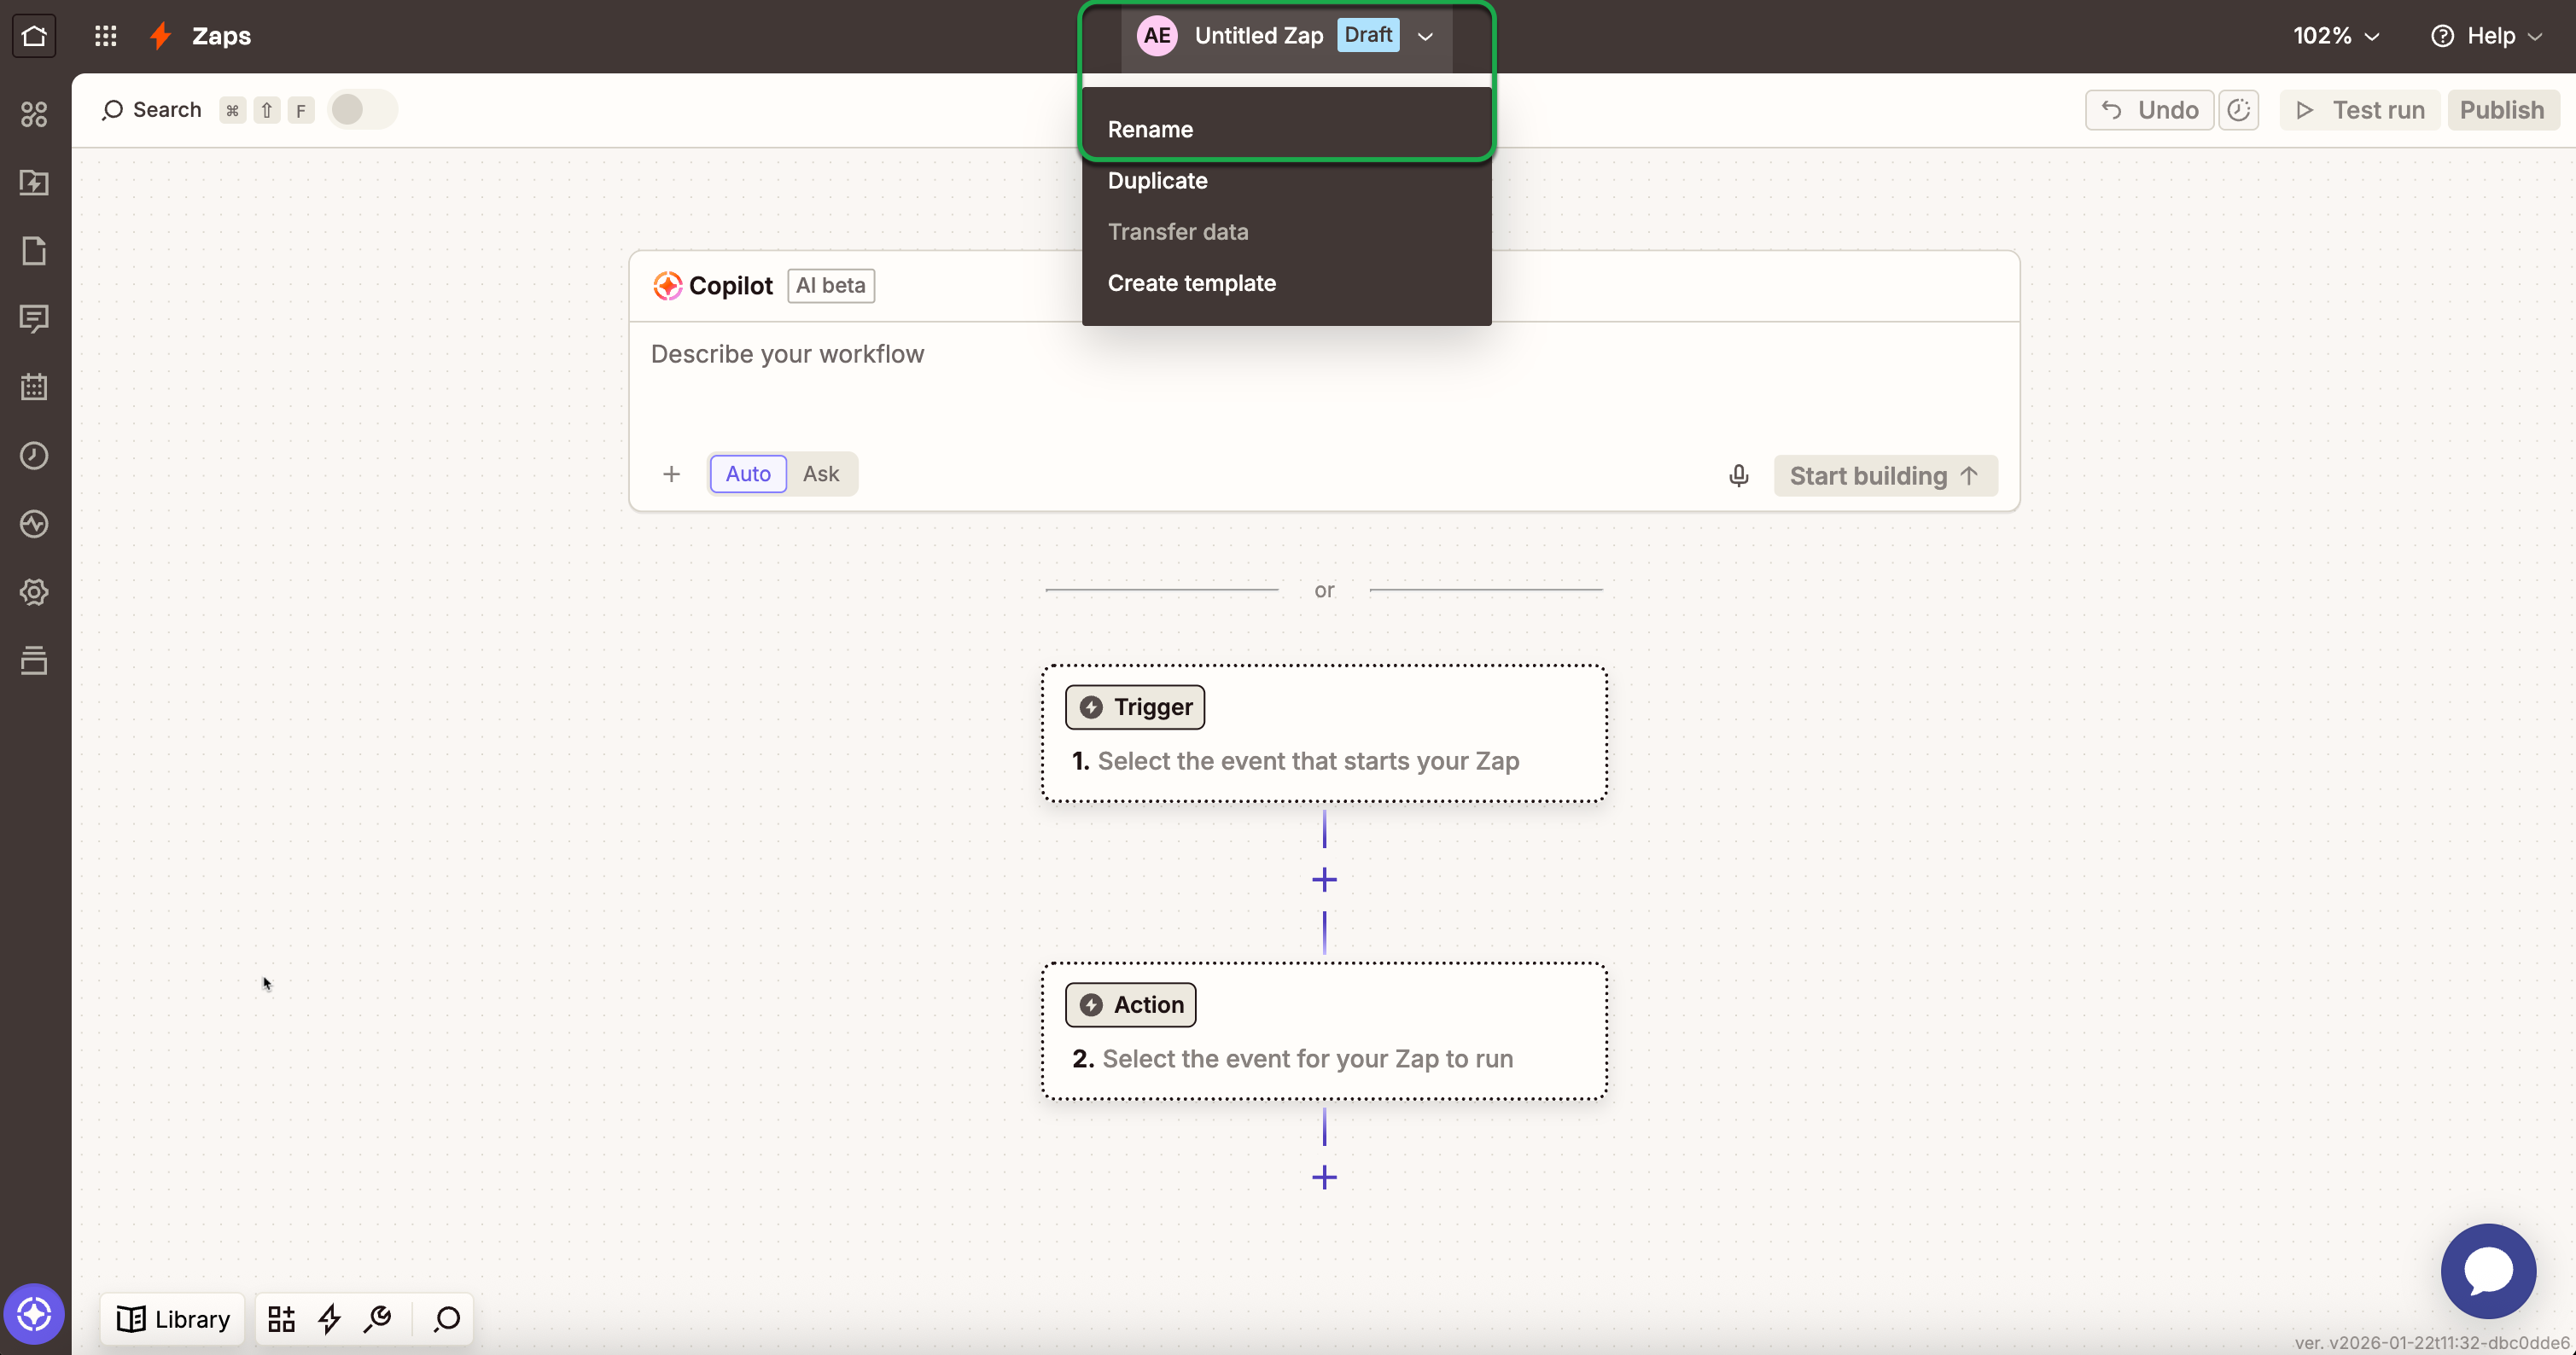
Task: Toggle the switch next to Search
Action: pyautogui.click(x=361, y=110)
